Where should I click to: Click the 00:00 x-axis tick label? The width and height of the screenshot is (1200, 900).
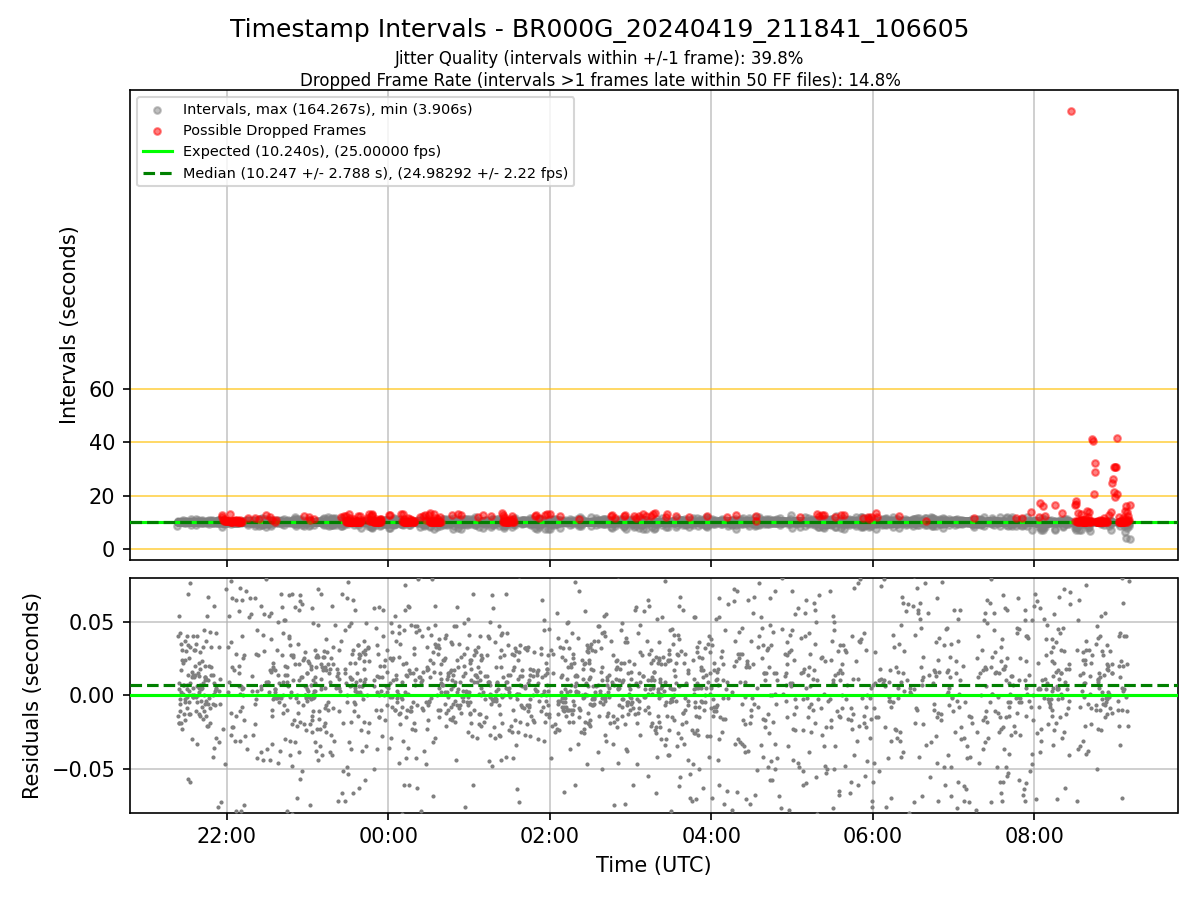click(388, 834)
